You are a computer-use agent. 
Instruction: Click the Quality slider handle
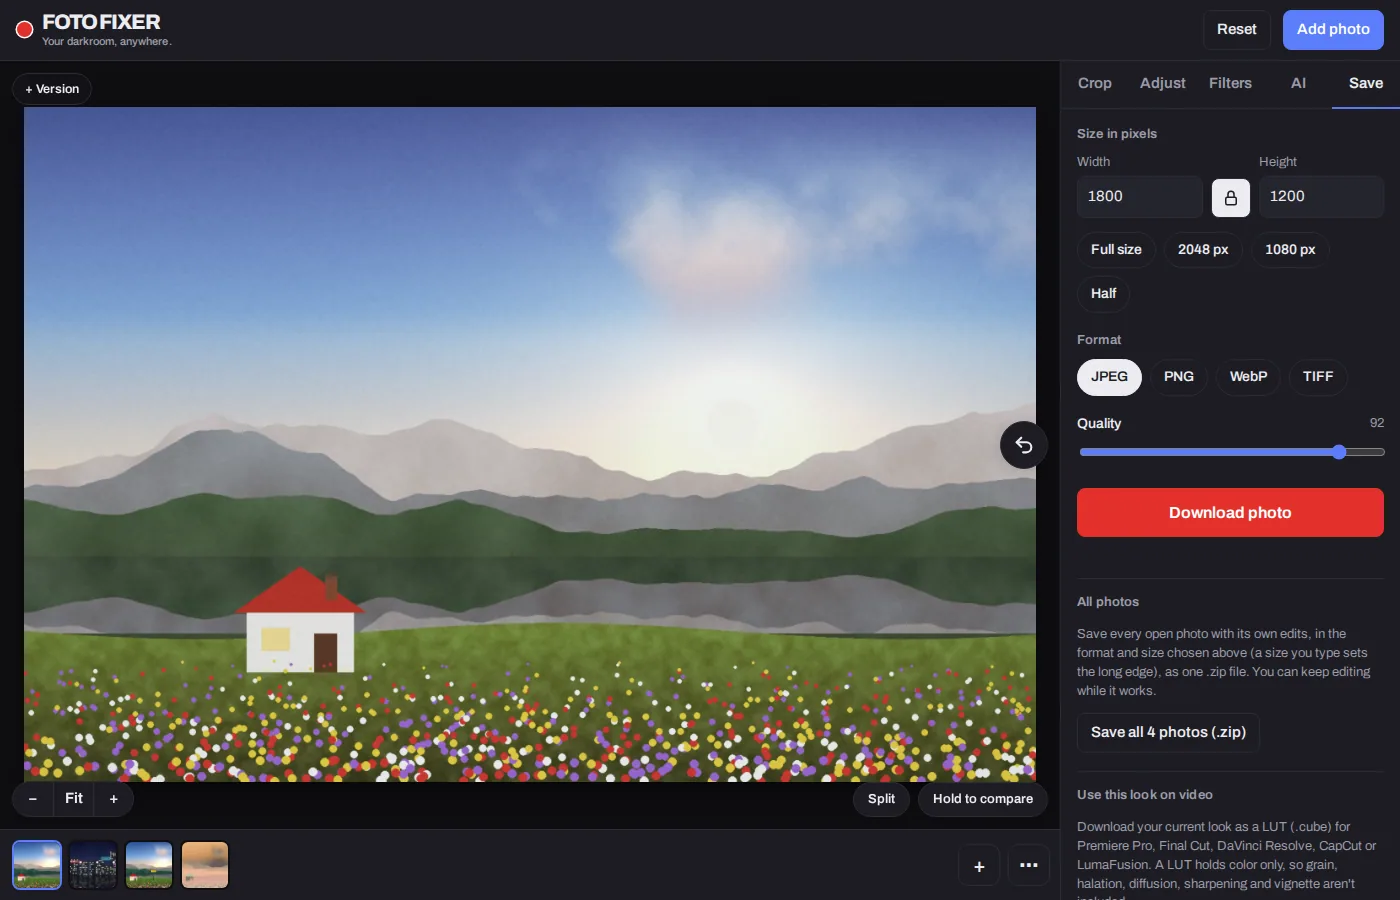coord(1339,452)
